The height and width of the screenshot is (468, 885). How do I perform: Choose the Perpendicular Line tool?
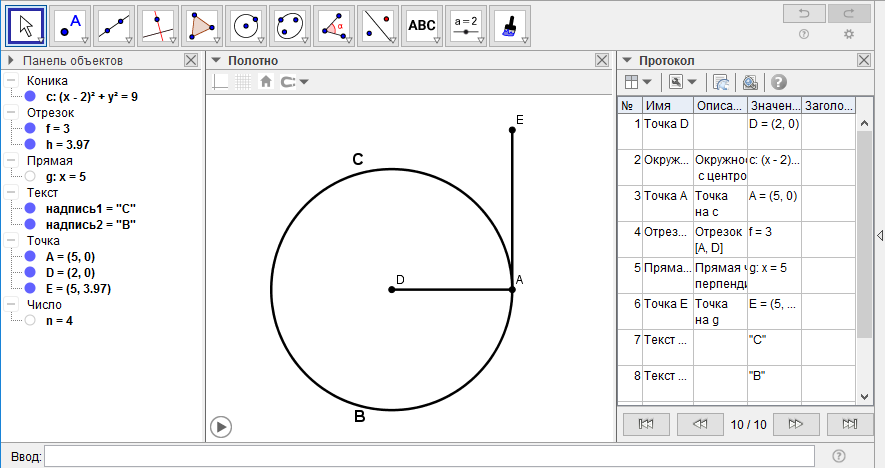coord(157,26)
